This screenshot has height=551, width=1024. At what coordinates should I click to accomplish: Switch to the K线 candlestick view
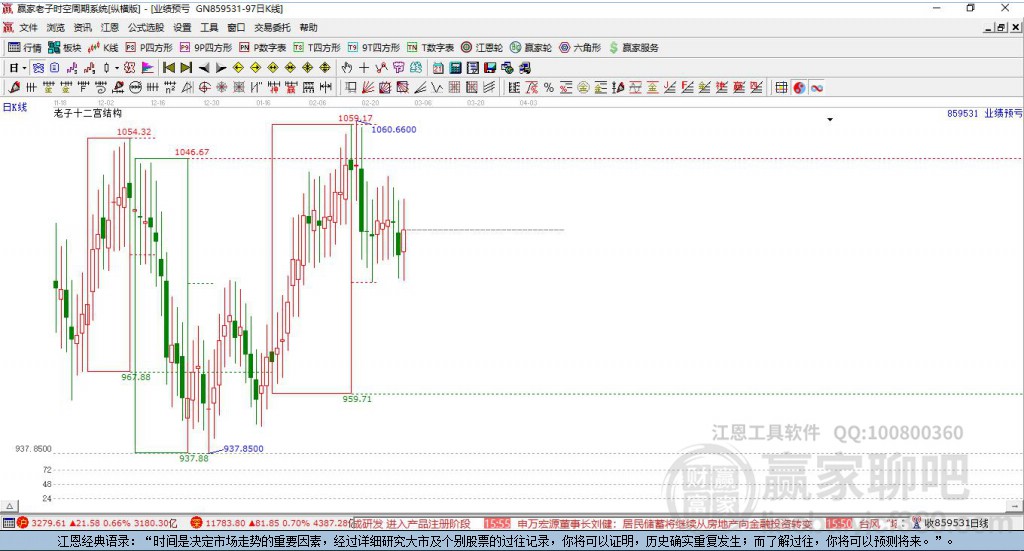(x=103, y=48)
